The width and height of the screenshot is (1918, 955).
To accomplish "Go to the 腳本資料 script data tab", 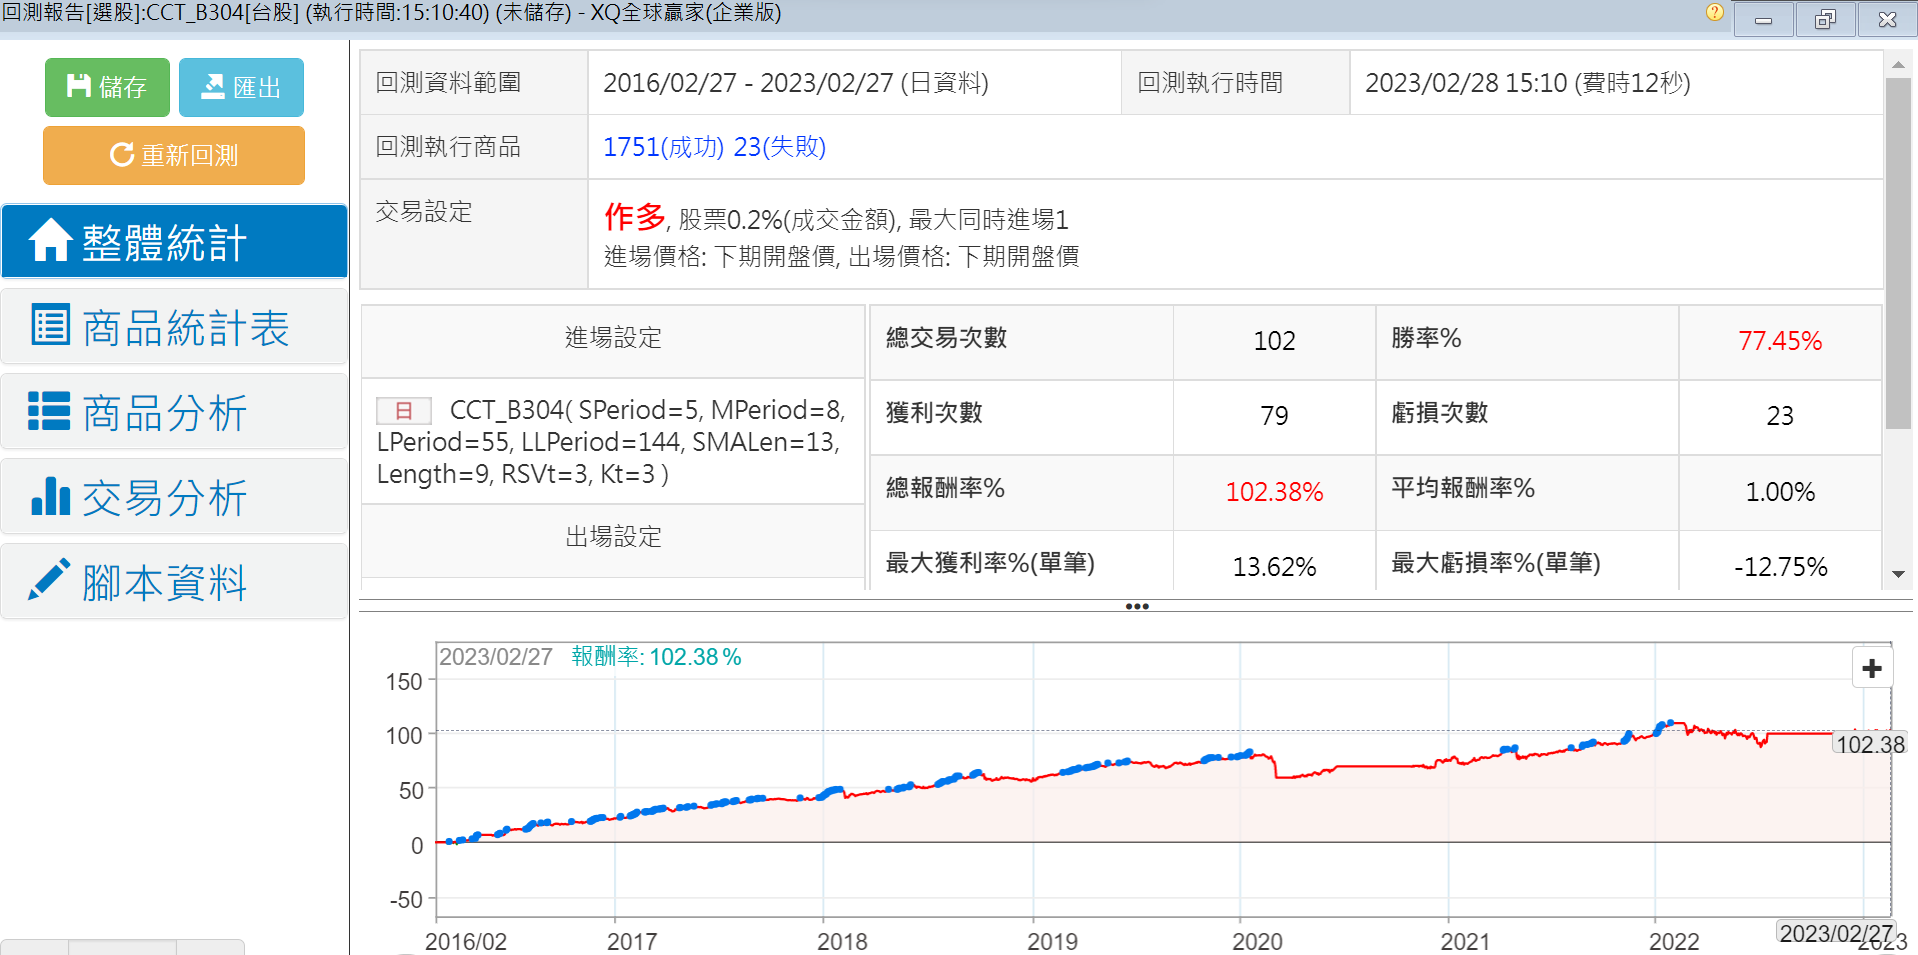I will [x=174, y=583].
